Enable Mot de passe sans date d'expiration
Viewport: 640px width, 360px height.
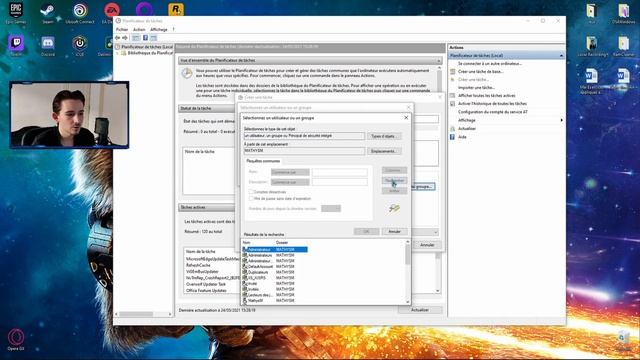(251, 198)
